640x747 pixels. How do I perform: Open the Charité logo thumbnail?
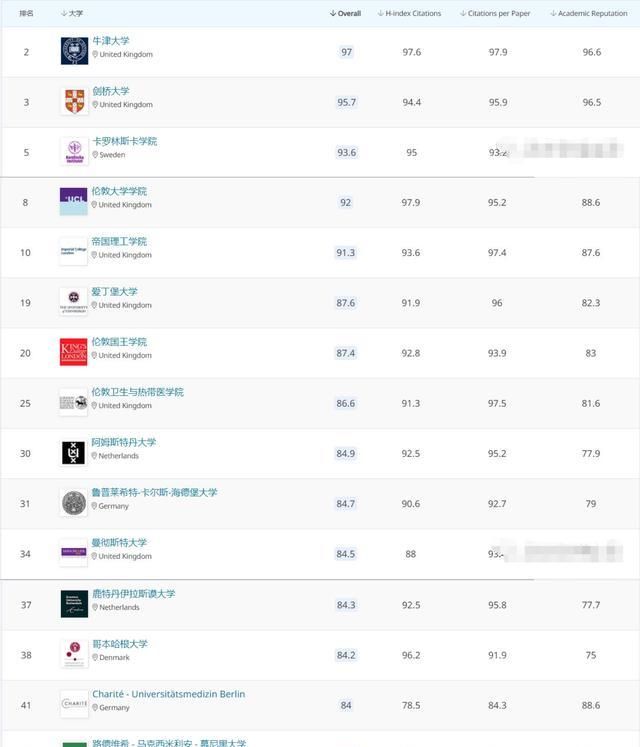click(74, 704)
